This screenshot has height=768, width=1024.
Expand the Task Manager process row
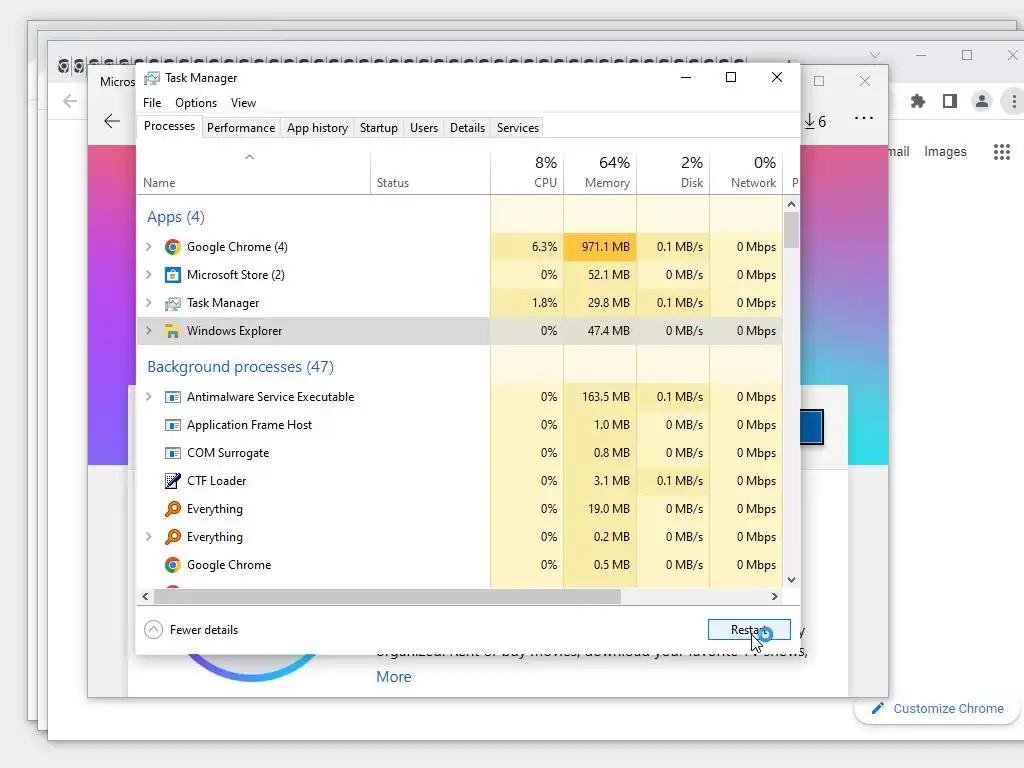tap(149, 303)
